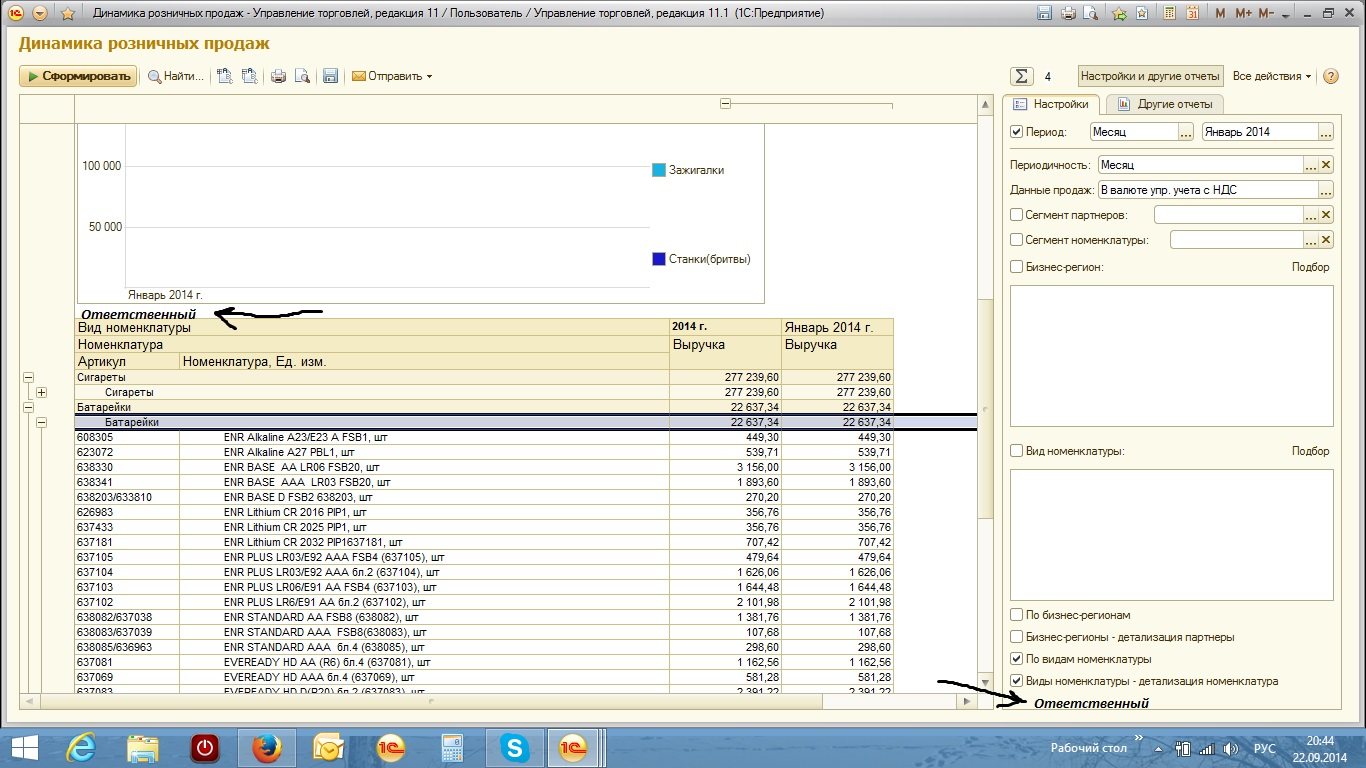Click the save icon in report toolbar

tap(330, 76)
